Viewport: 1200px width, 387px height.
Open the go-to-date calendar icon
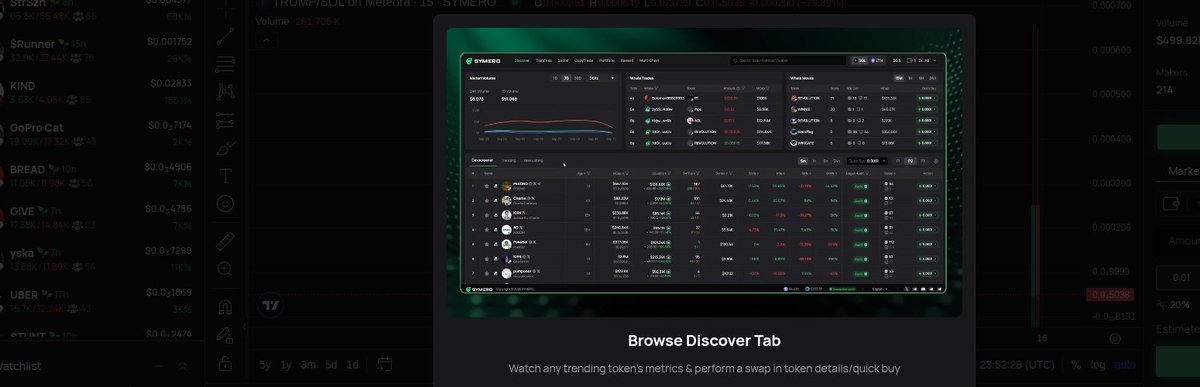[x=384, y=364]
